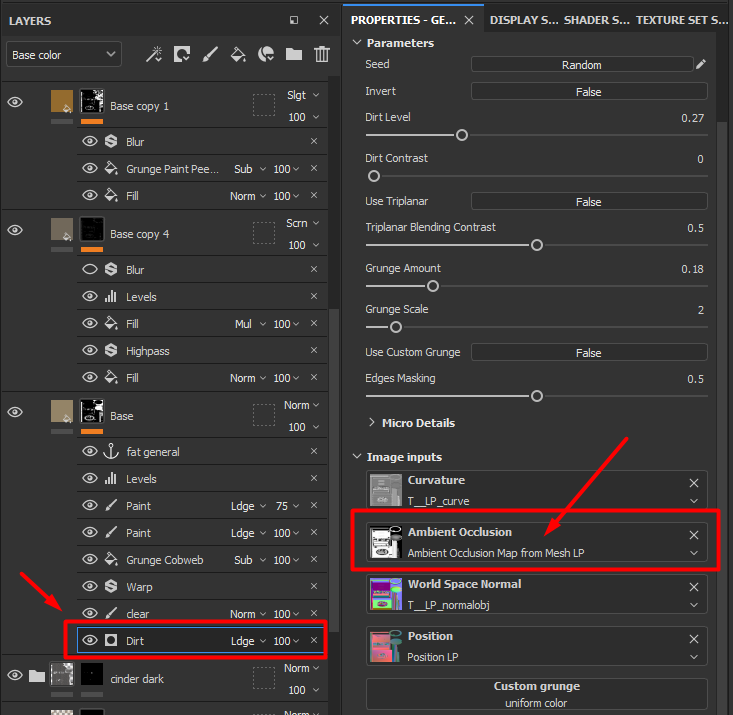
Task: Add a fill layer with bucket icon
Action: pyautogui.click(x=238, y=54)
